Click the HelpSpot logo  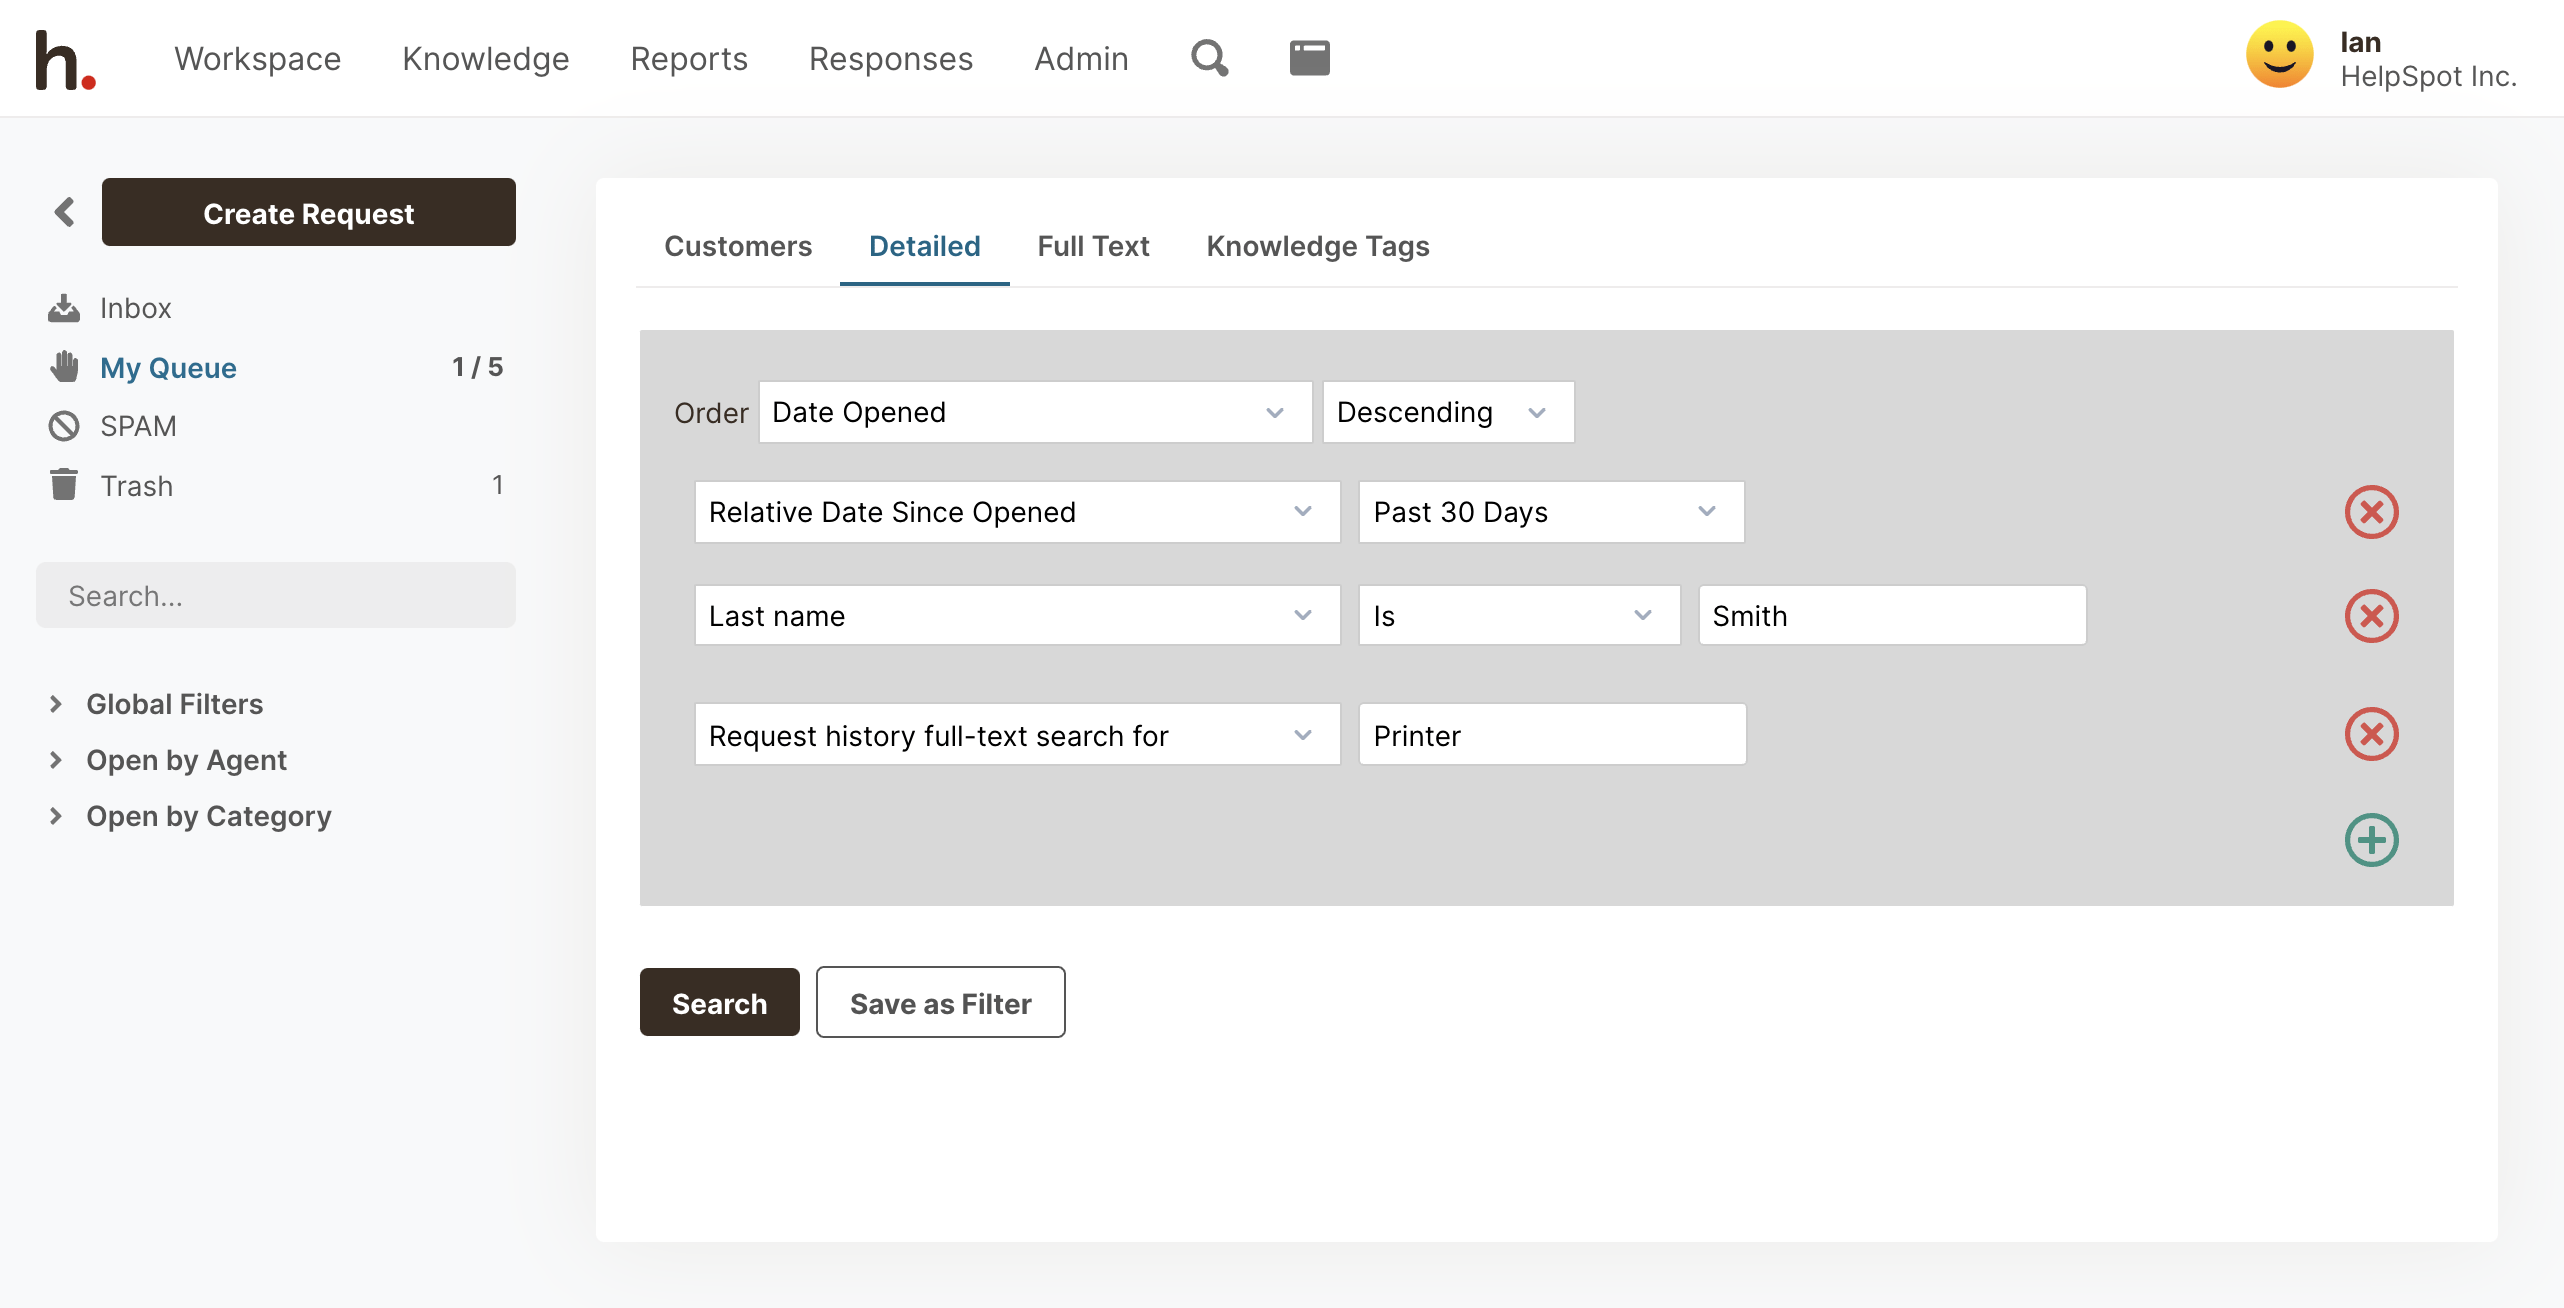pyautogui.click(x=65, y=60)
